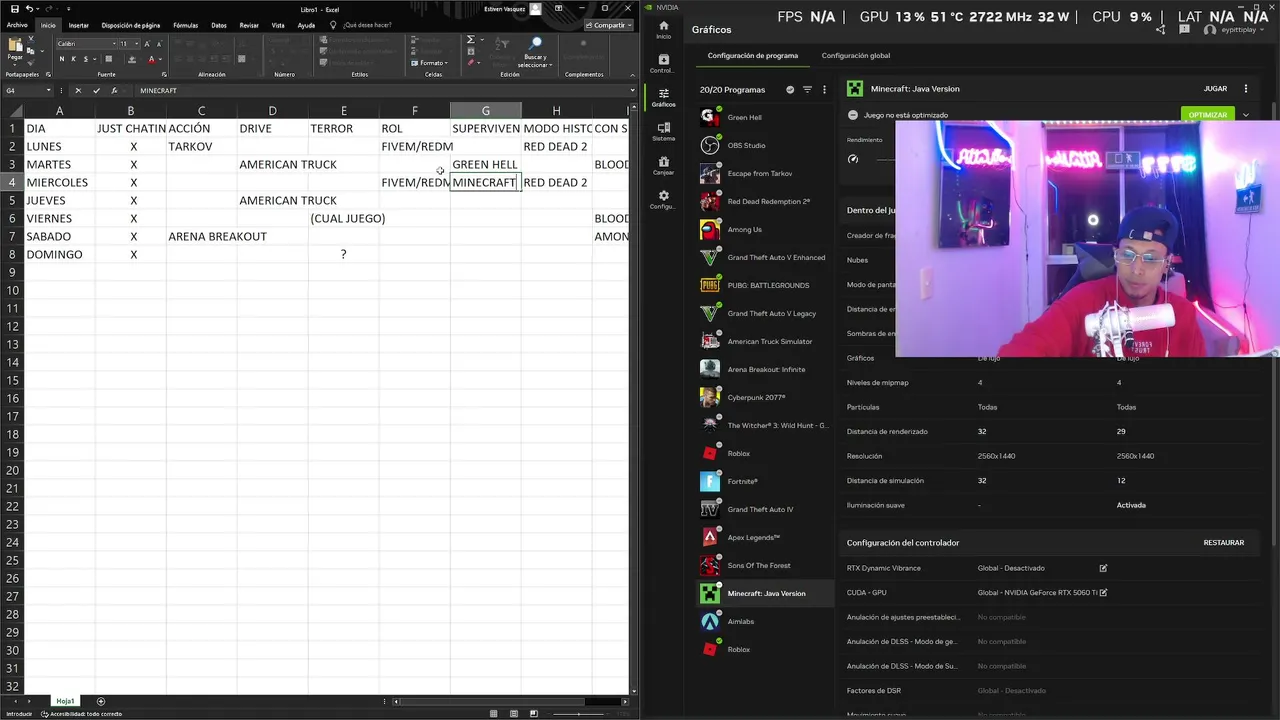
Task: Open the eypittiplay account dropdown
Action: pos(1235,30)
